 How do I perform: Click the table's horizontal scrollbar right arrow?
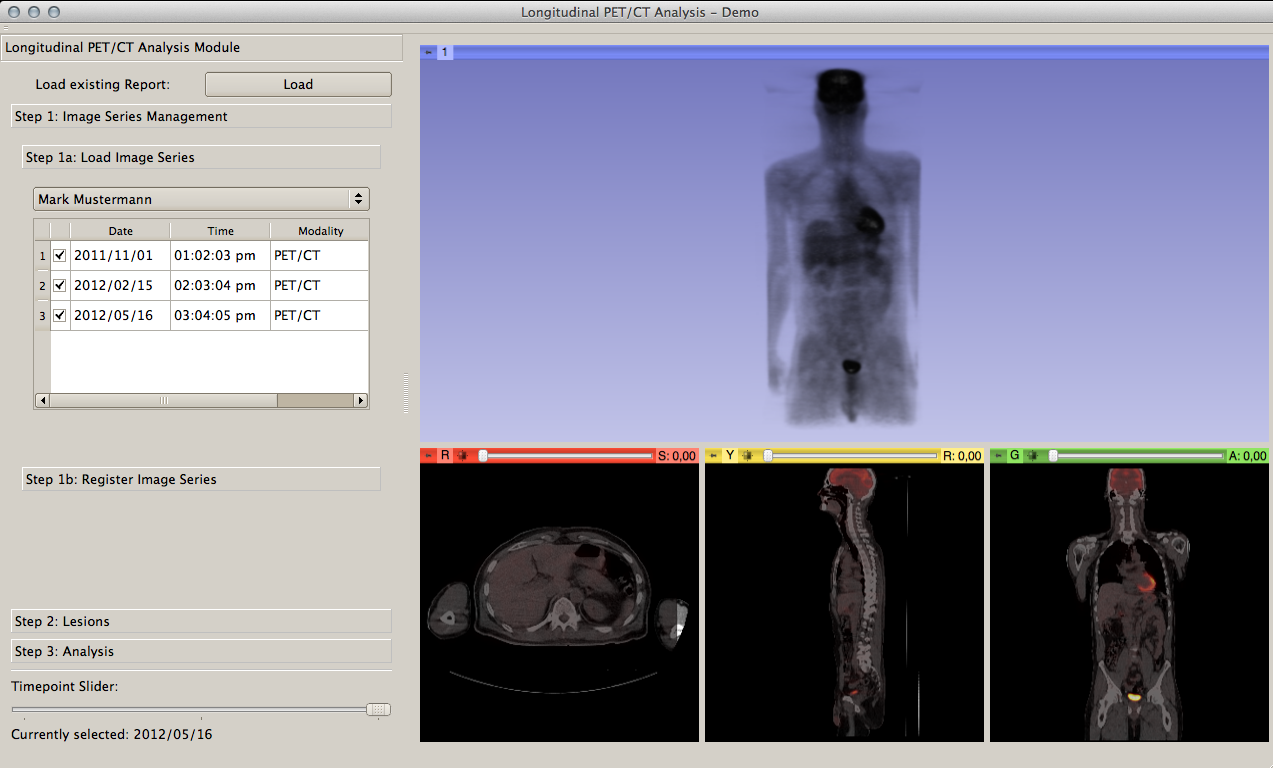click(x=361, y=401)
